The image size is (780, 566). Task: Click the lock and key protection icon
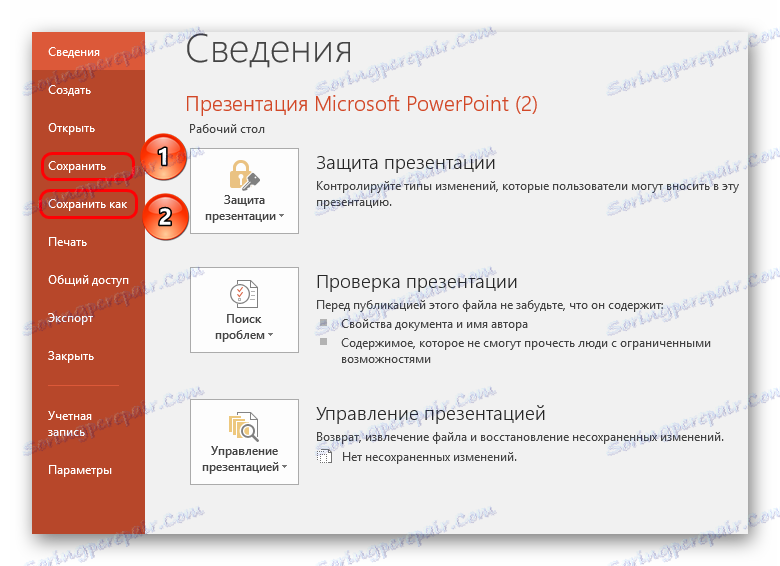click(x=244, y=175)
